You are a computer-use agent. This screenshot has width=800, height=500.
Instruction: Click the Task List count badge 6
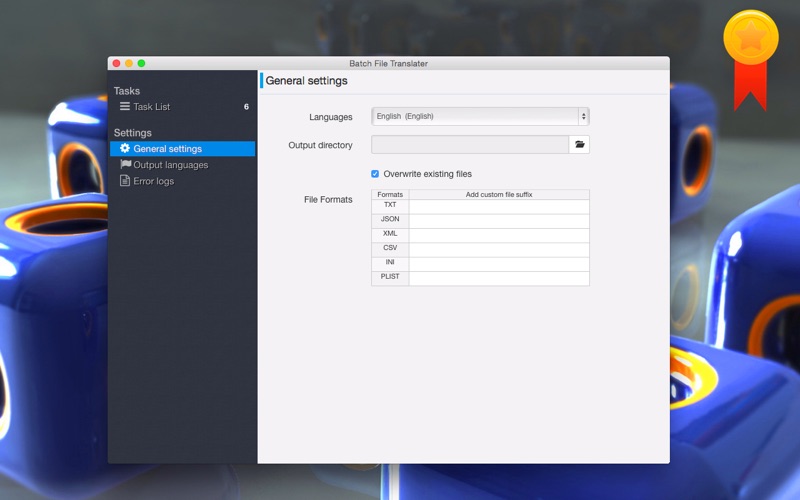pyautogui.click(x=246, y=107)
